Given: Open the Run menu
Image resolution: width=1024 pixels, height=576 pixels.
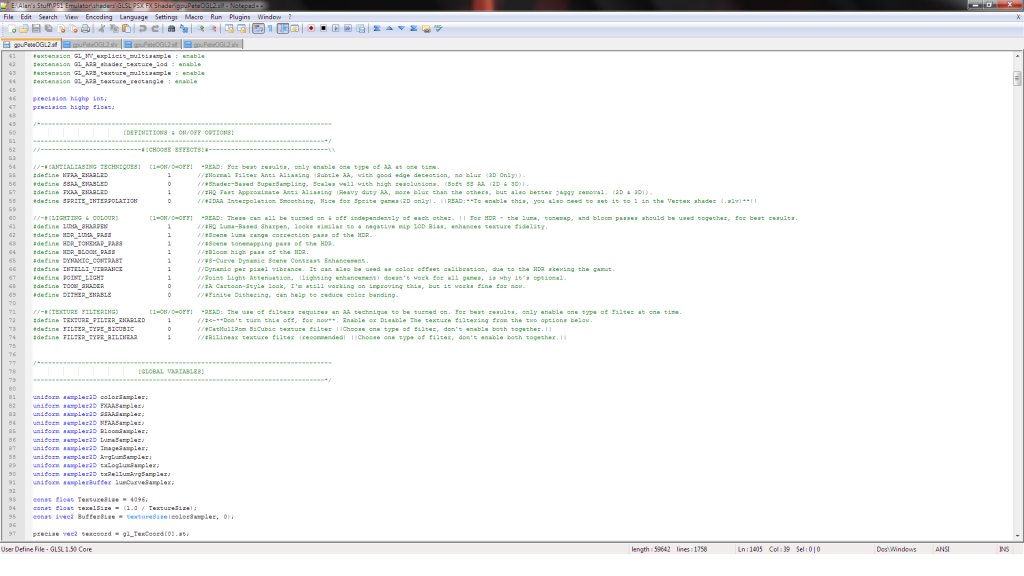Looking at the screenshot, I should pos(216,17).
